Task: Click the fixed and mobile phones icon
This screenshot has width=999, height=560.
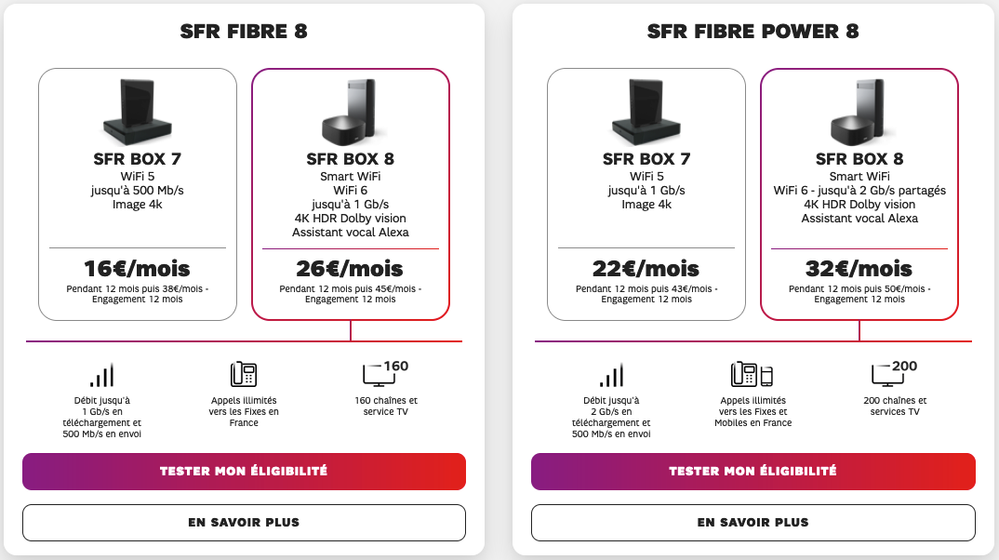Action: click(752, 374)
